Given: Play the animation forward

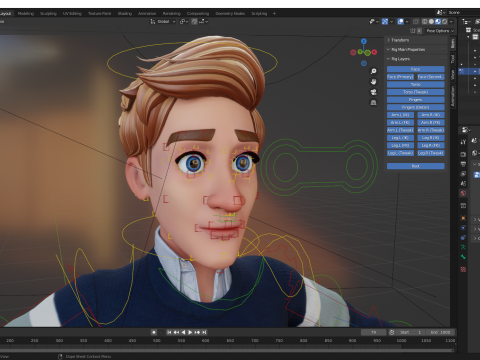Looking at the screenshot, I should pos(190,332).
